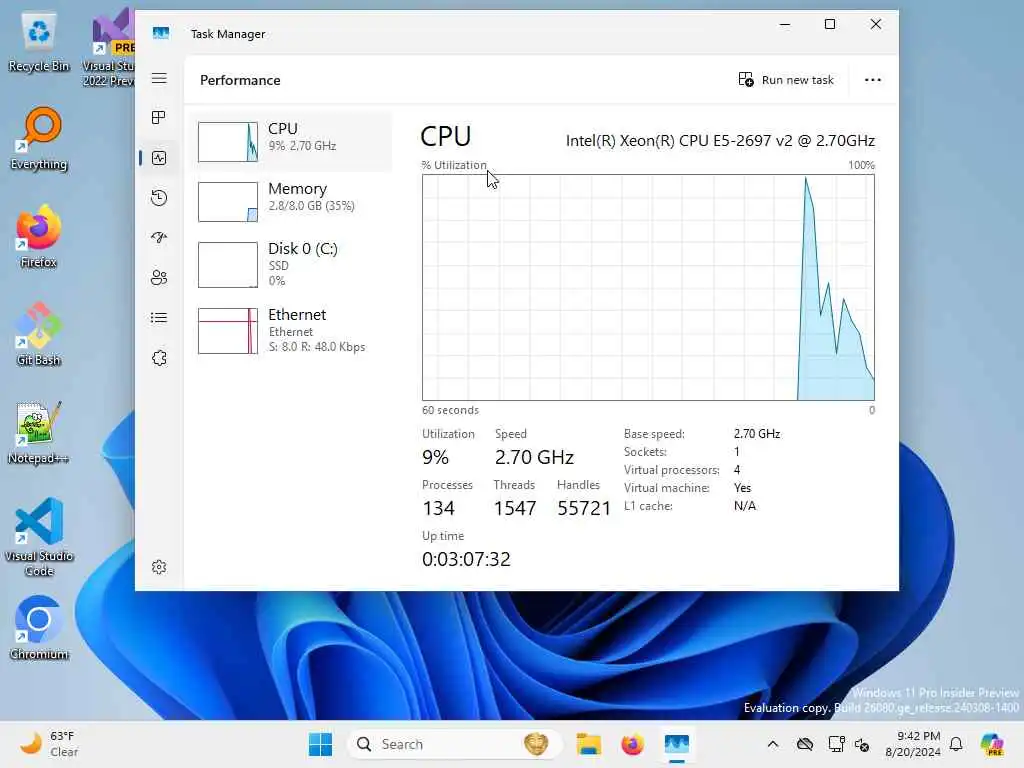Open the Copilot preview taskbar icon
Screen dimensions: 1024x768
click(x=992, y=744)
